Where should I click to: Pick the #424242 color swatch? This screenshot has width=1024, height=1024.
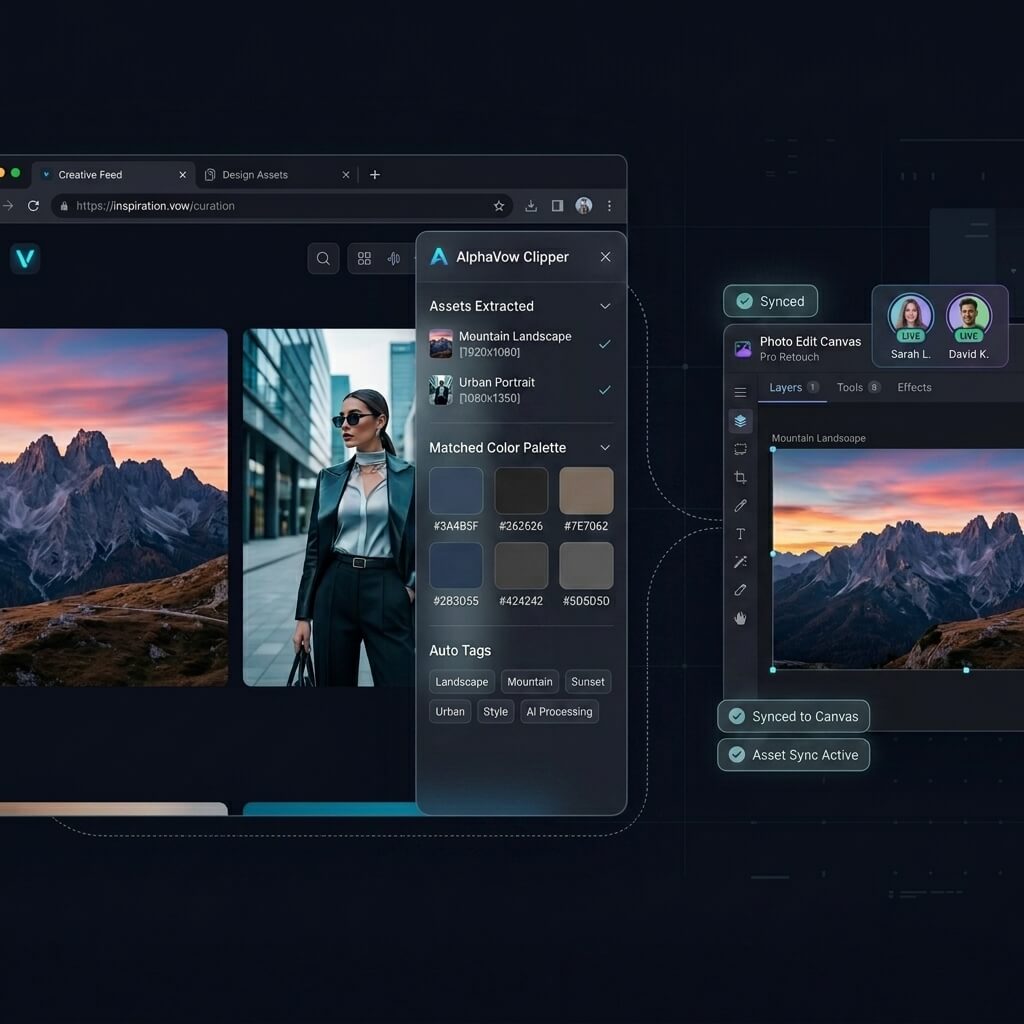point(521,566)
